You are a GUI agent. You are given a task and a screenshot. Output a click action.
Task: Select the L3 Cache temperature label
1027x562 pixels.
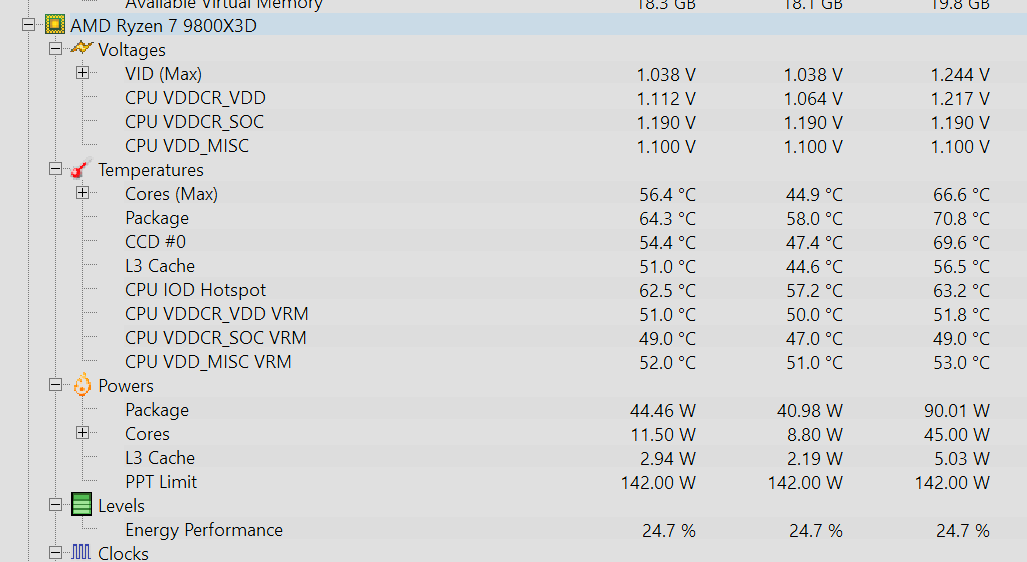coord(160,266)
